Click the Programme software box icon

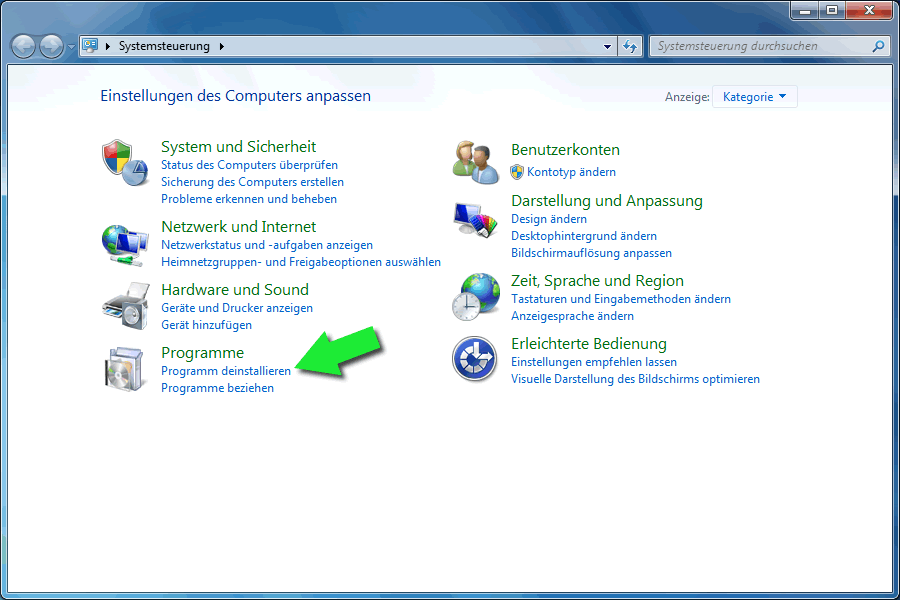pos(125,369)
